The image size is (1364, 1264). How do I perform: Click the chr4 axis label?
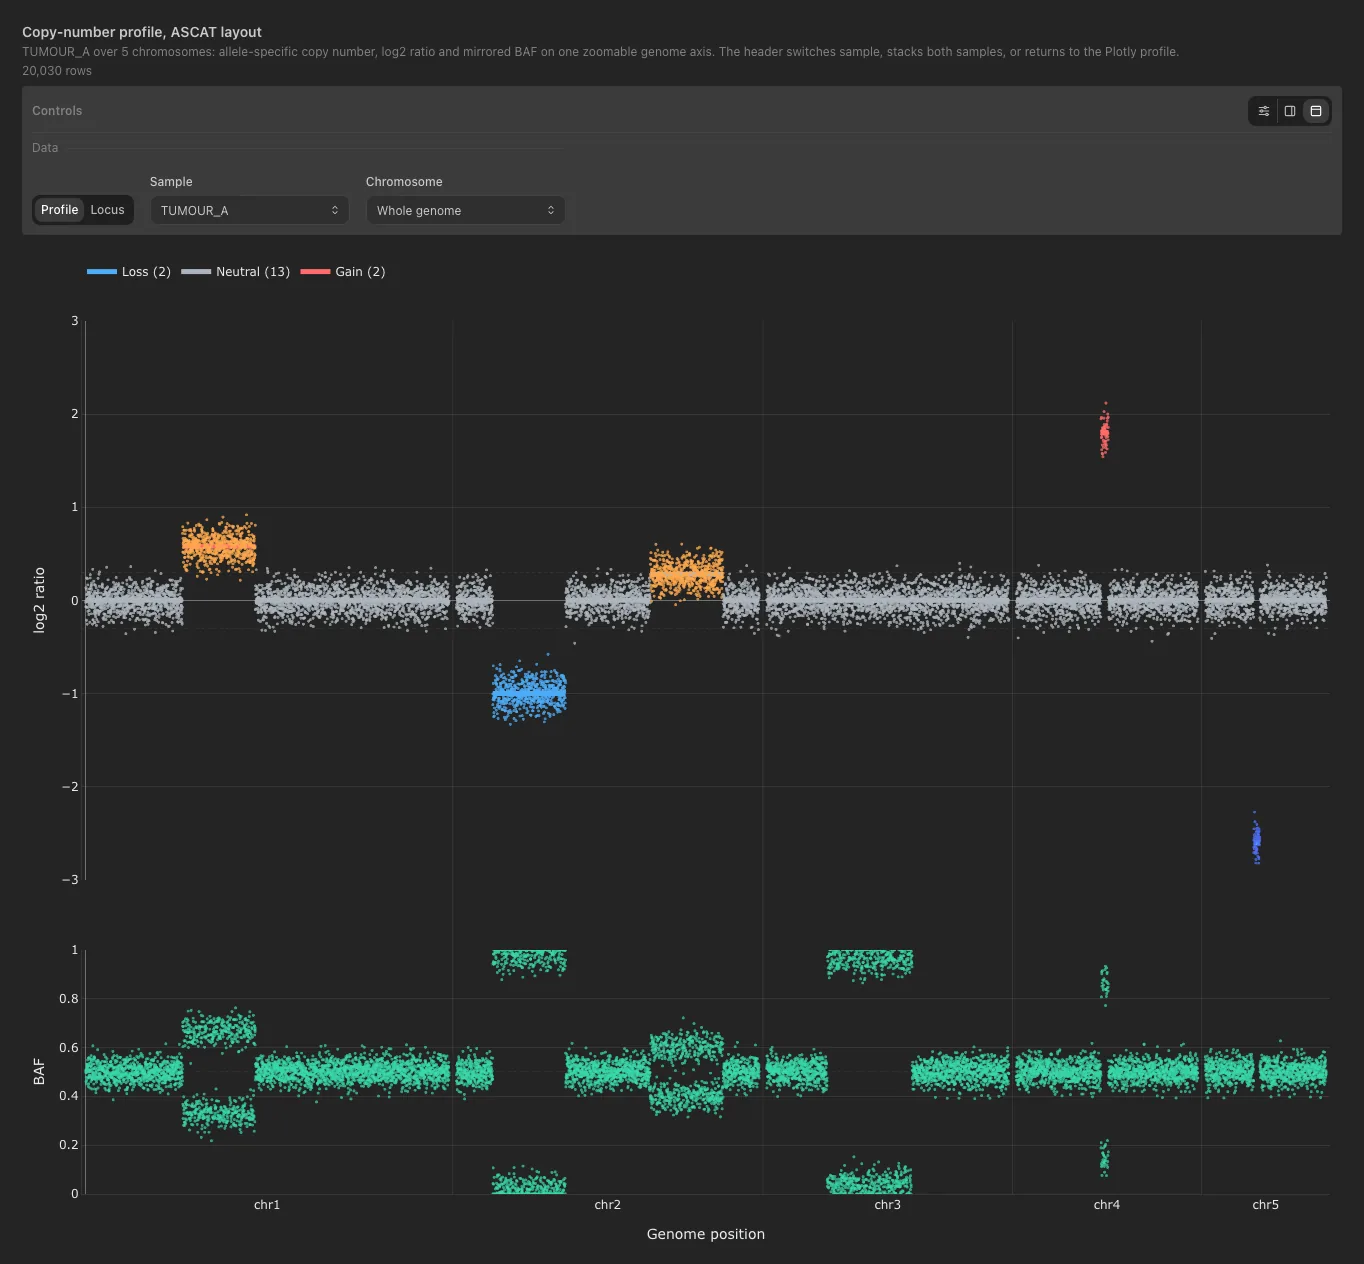(1107, 1205)
